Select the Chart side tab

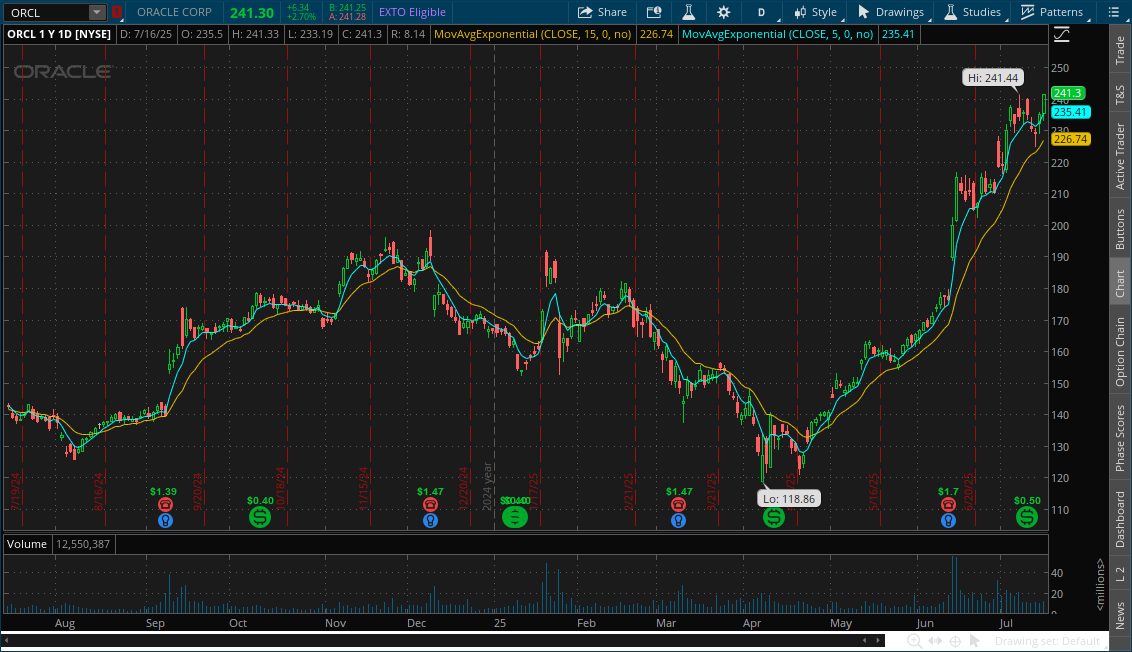1120,284
